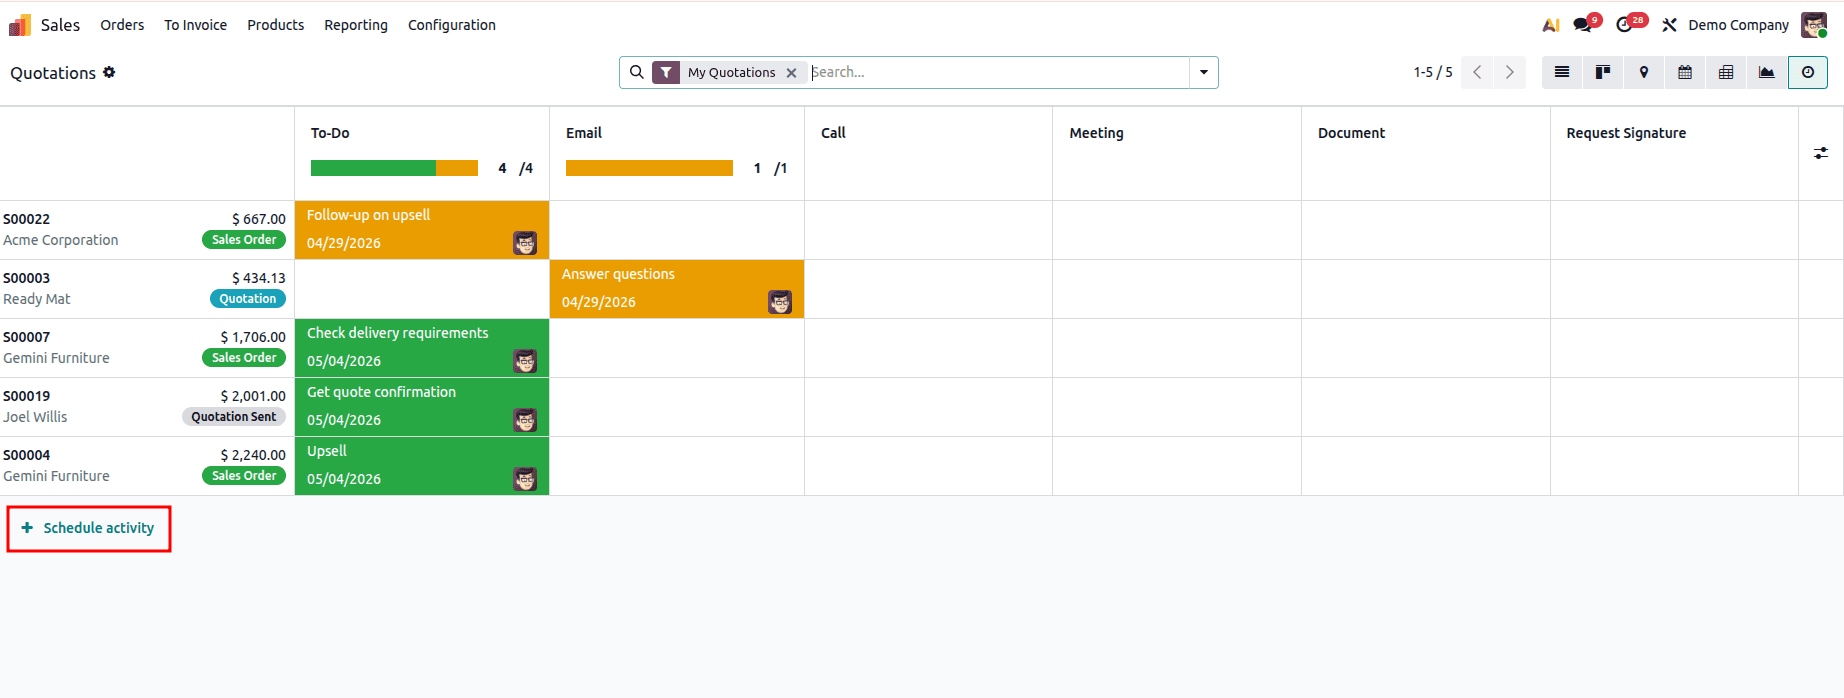Toggle the search options dropdown arrow
1844x698 pixels.
coord(1204,72)
